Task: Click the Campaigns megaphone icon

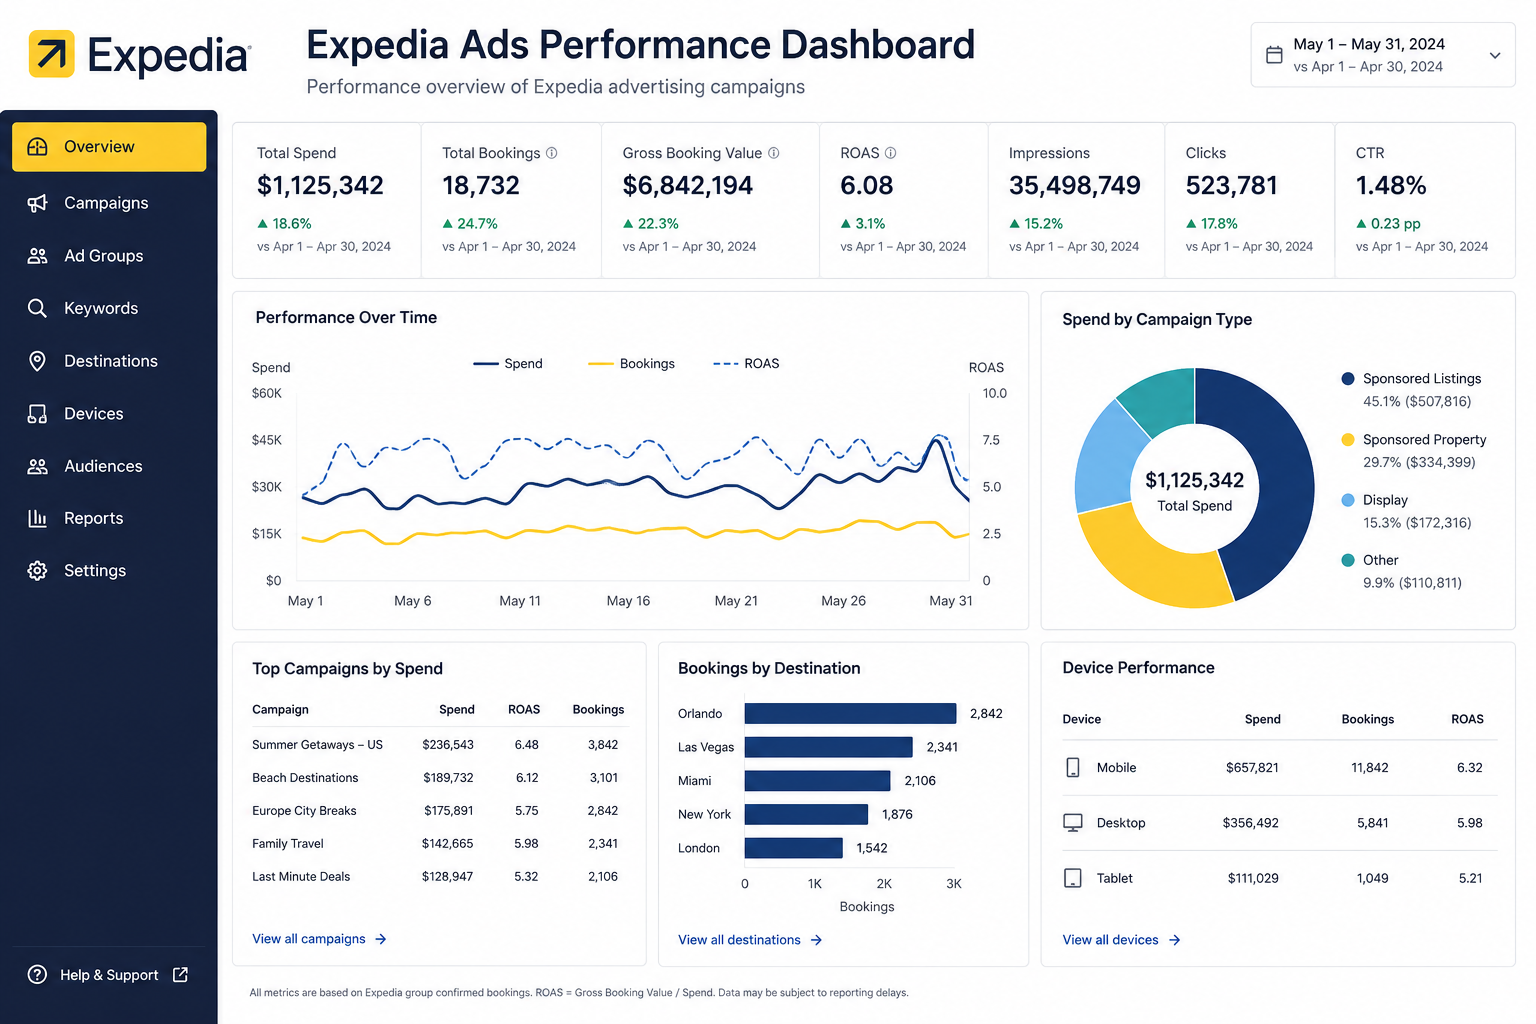Action: [37, 203]
